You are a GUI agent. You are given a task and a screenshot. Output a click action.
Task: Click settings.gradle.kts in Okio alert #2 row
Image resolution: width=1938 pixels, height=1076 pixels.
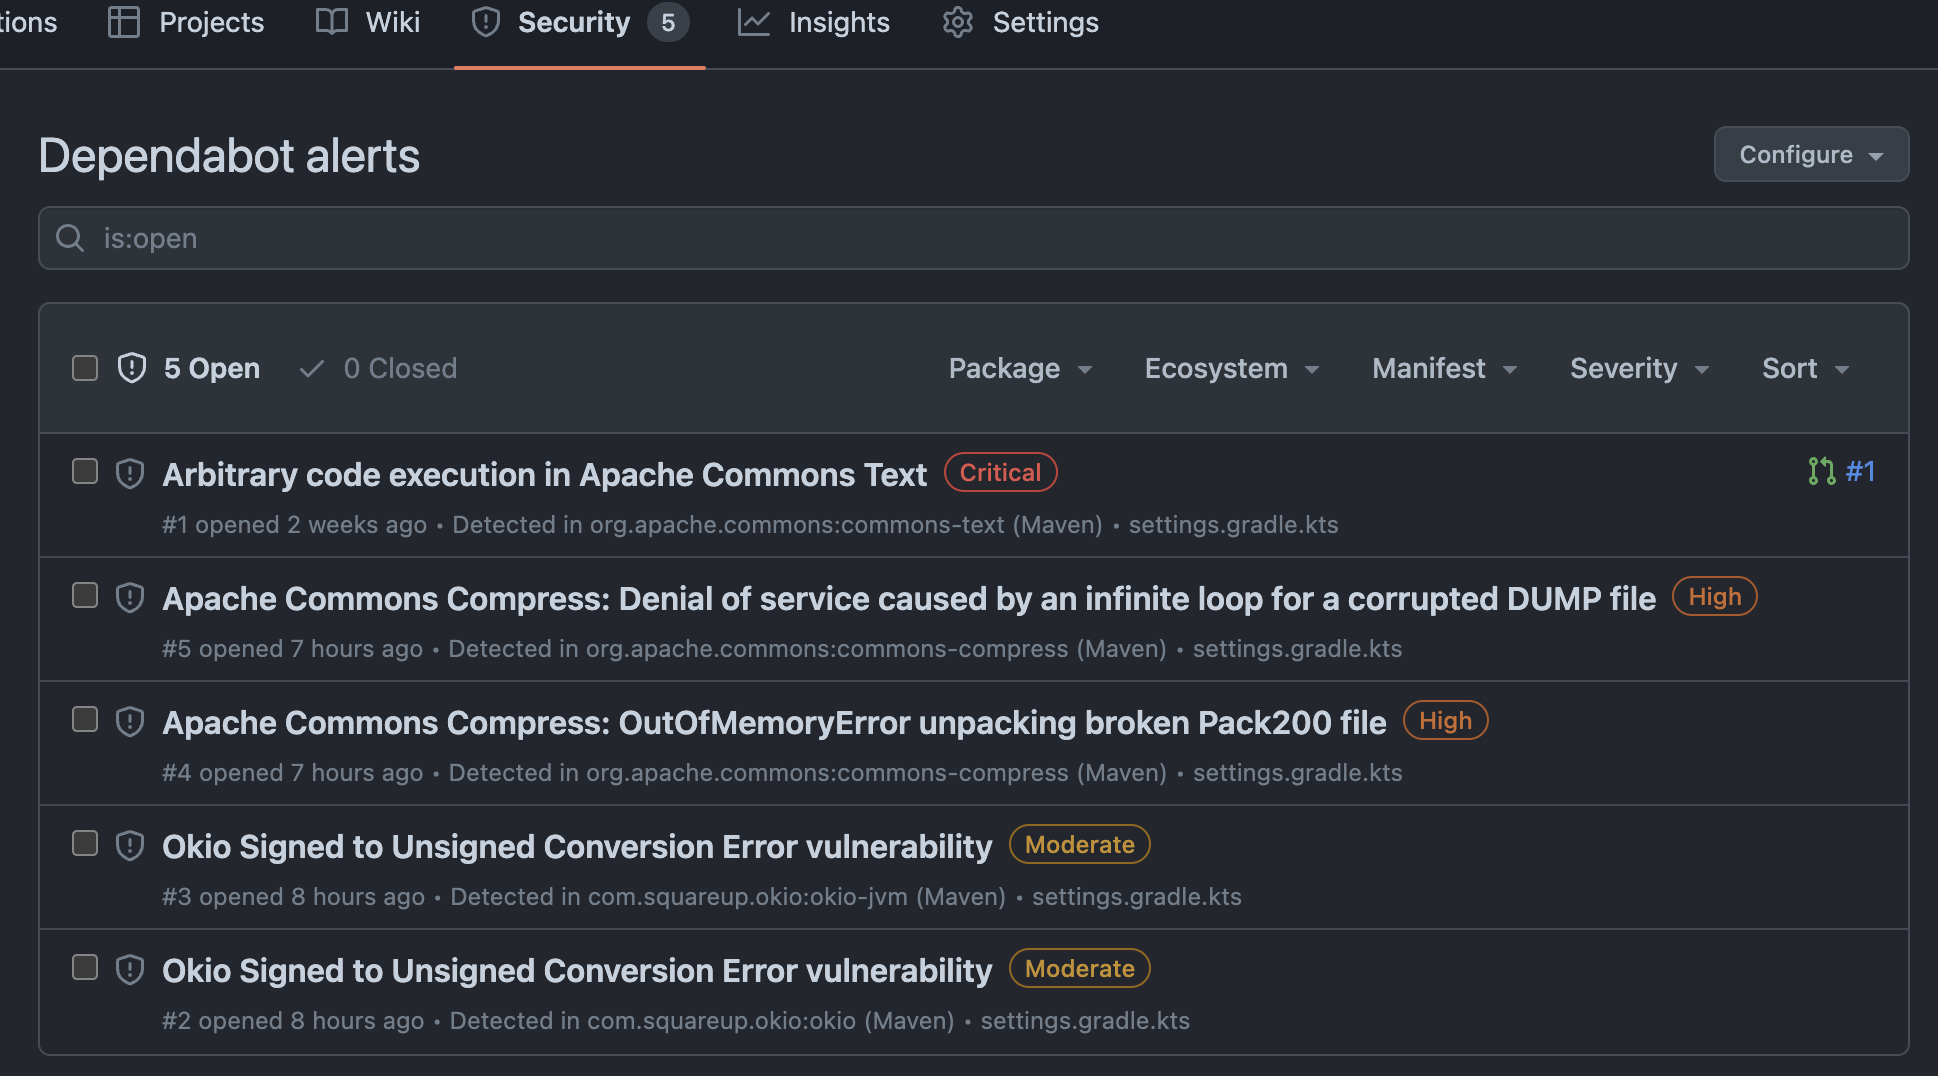(x=1085, y=1021)
